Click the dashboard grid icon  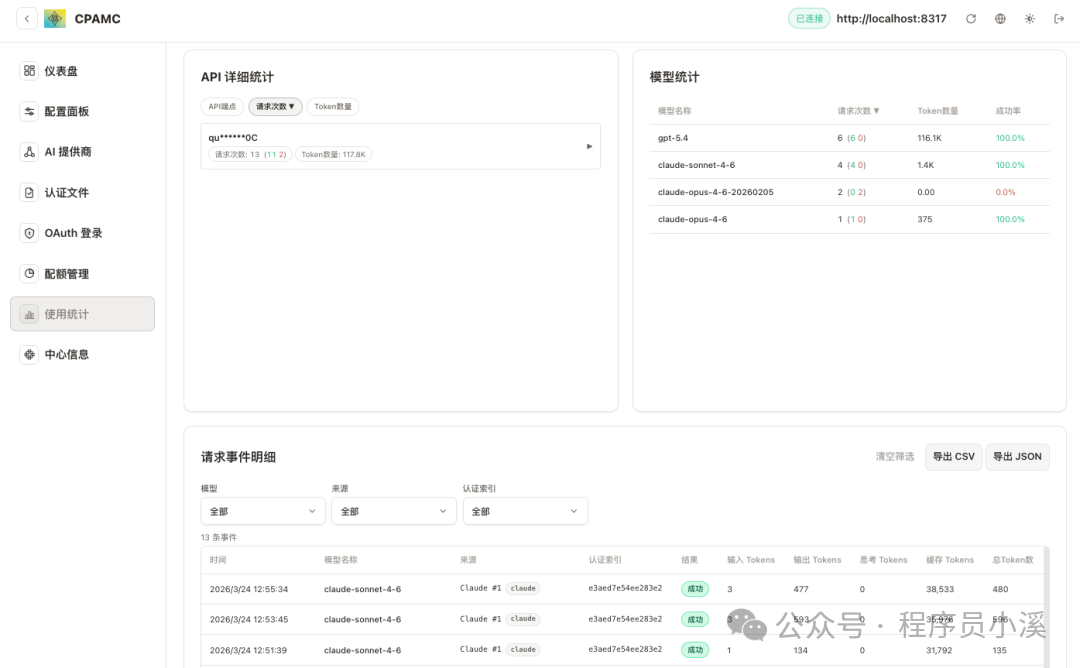(x=29, y=70)
